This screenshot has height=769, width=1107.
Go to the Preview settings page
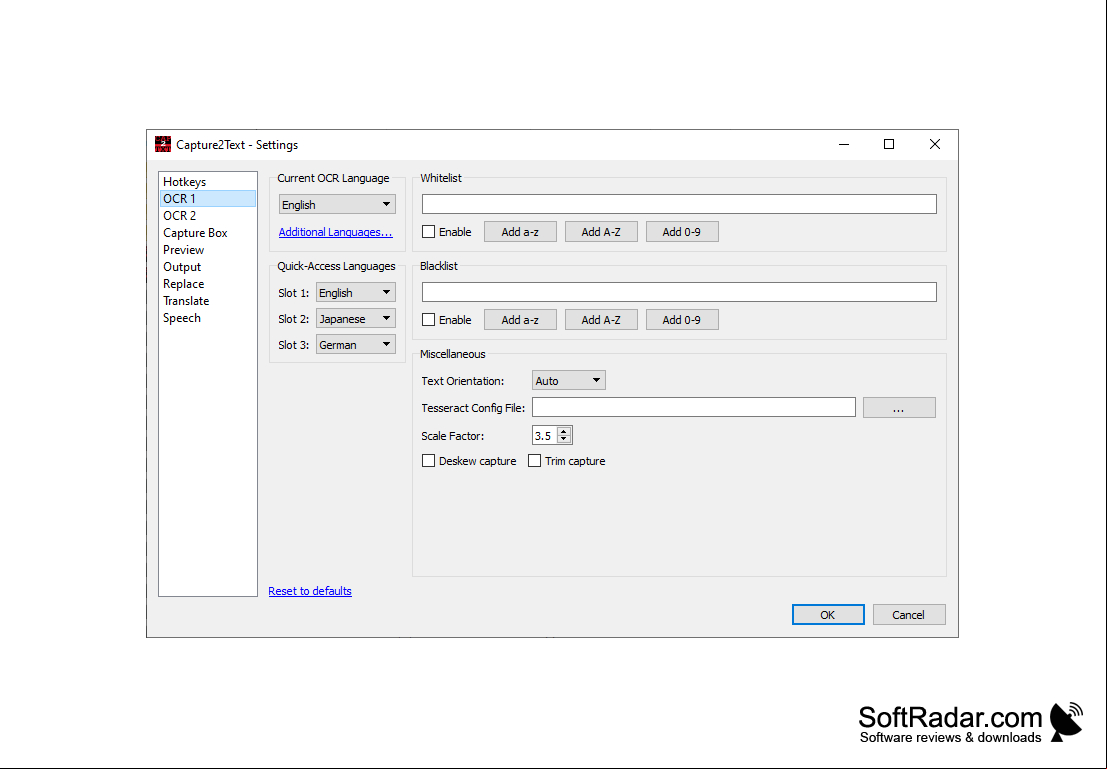click(x=208, y=249)
